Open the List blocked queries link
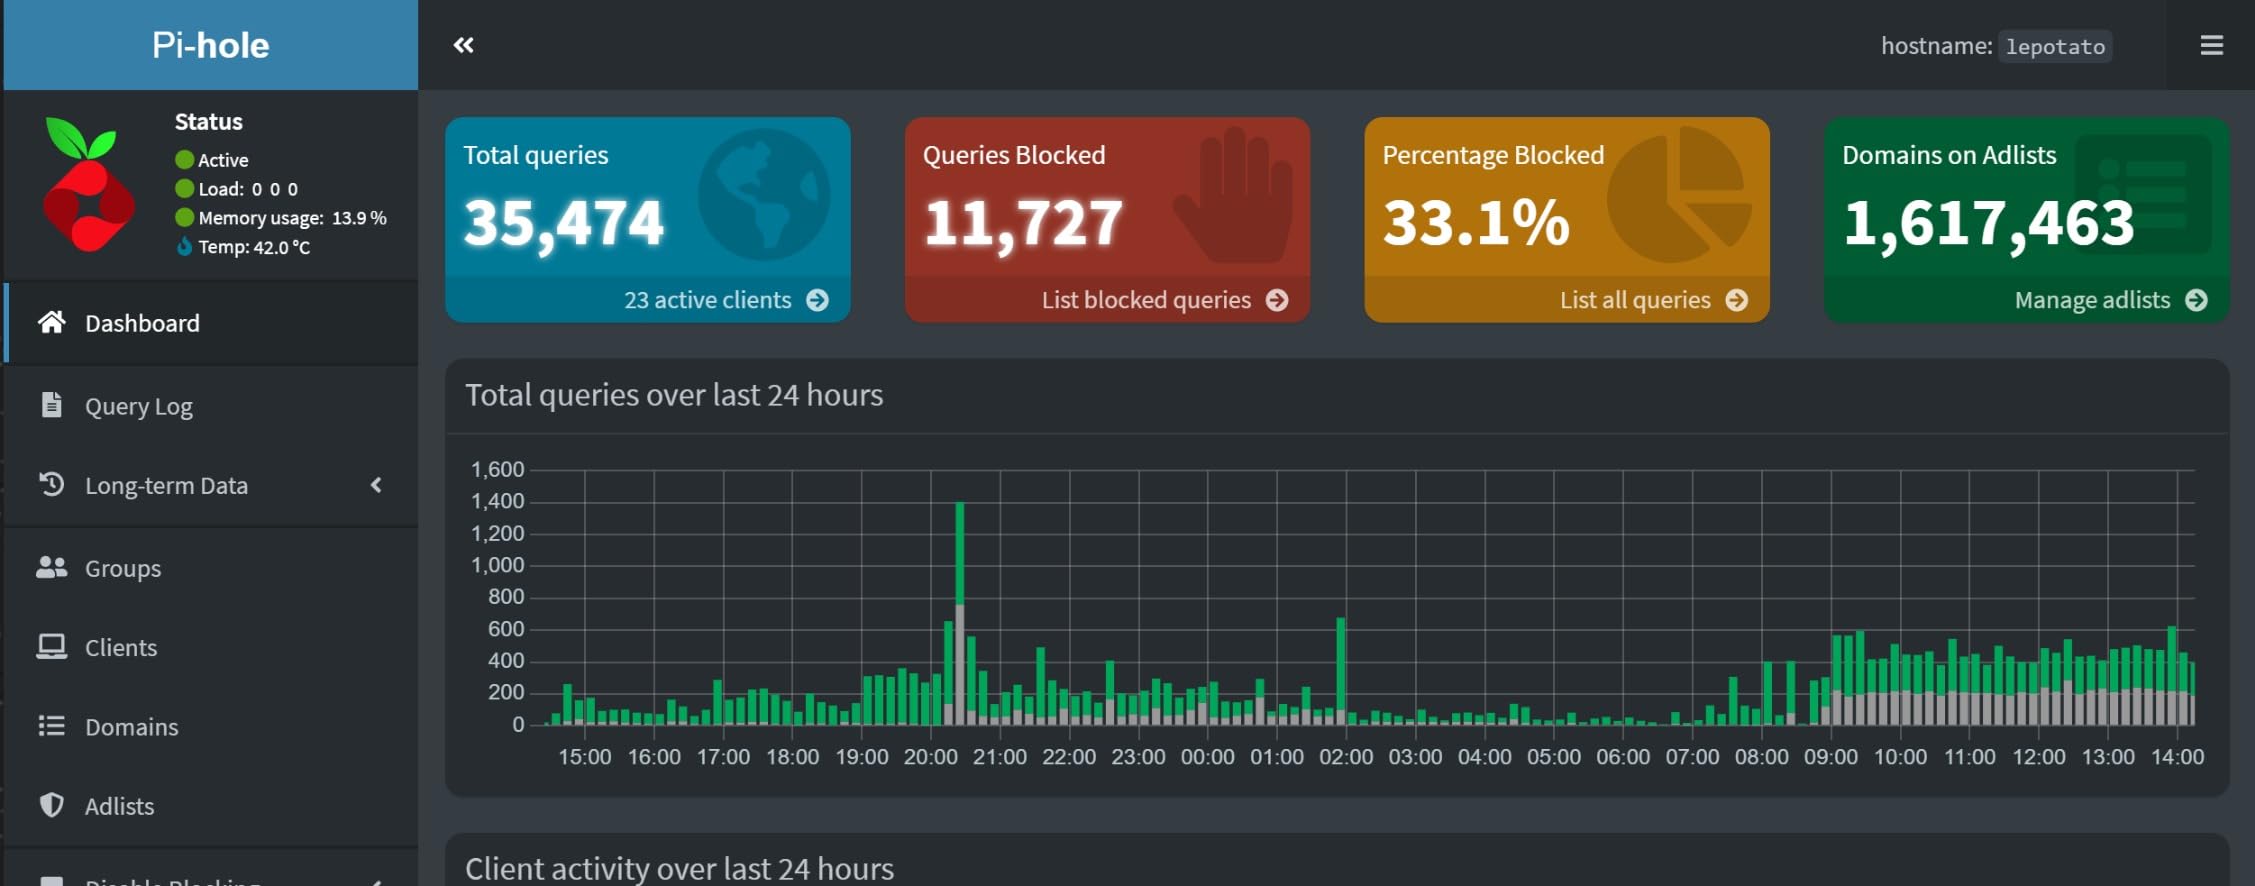 click(x=1165, y=300)
